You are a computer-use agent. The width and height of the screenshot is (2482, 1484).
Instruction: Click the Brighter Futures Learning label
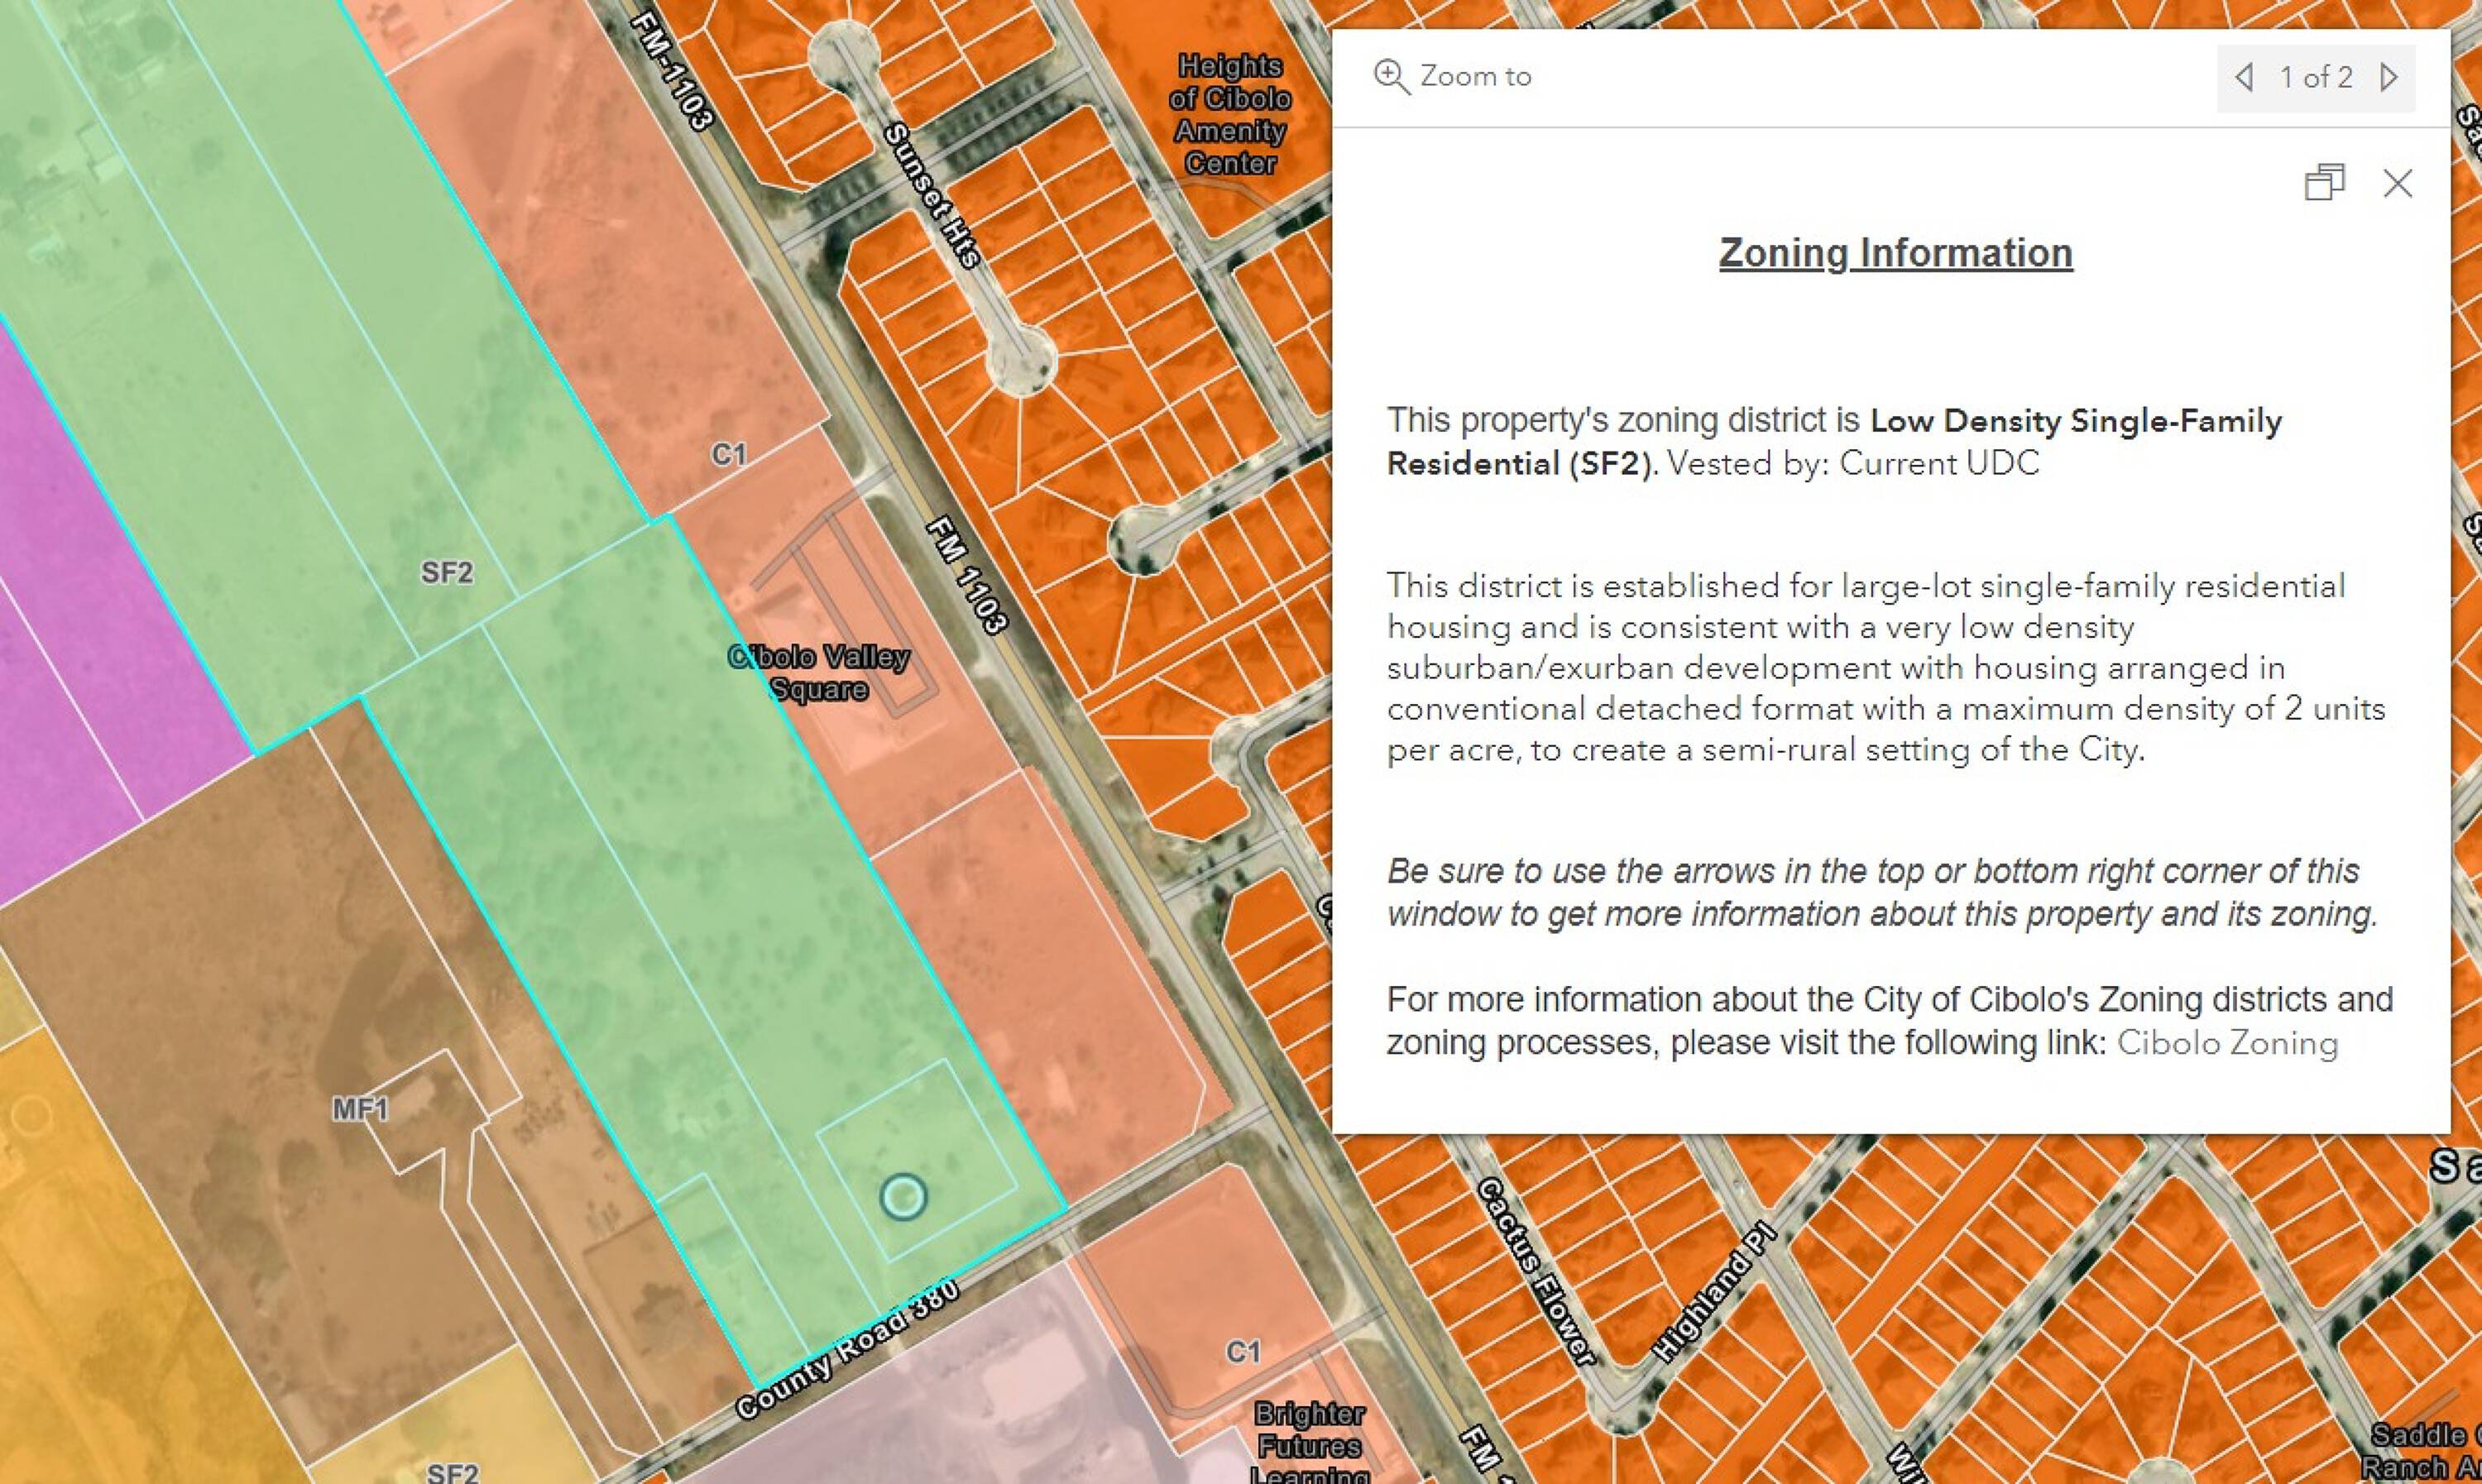[x=1308, y=1445]
